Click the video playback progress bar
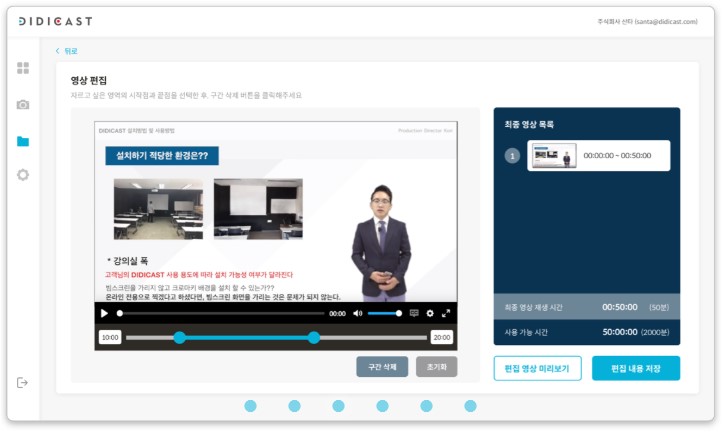Viewport: 723px width, 432px height. (221, 314)
